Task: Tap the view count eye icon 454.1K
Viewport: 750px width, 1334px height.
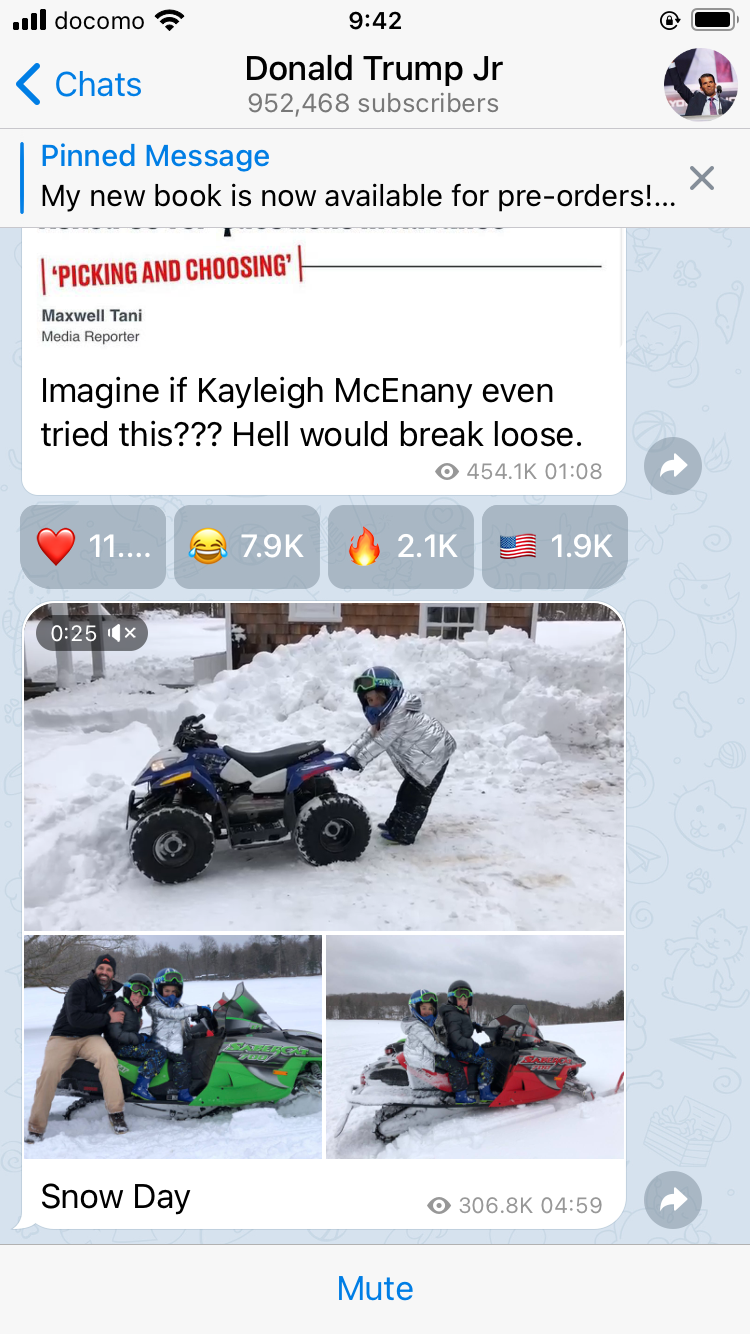Action: click(447, 471)
